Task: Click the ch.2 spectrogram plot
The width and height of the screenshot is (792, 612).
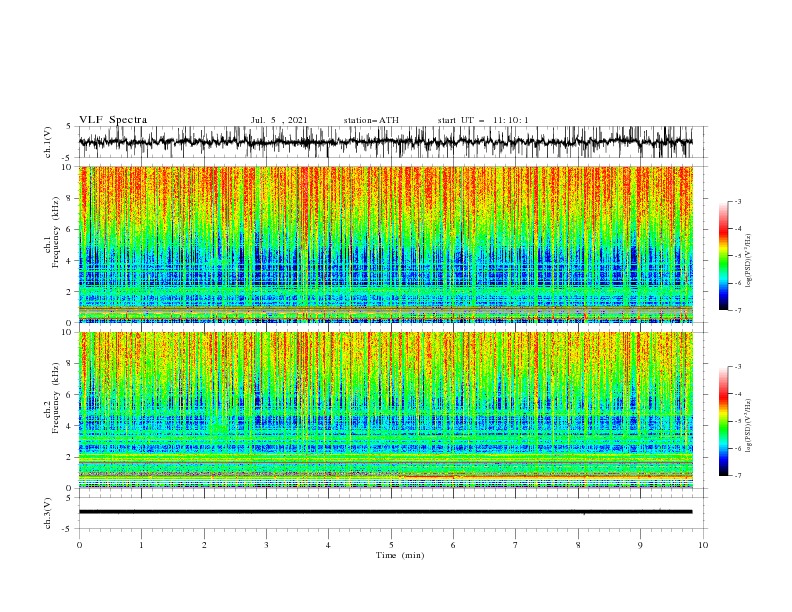Action: [x=386, y=410]
